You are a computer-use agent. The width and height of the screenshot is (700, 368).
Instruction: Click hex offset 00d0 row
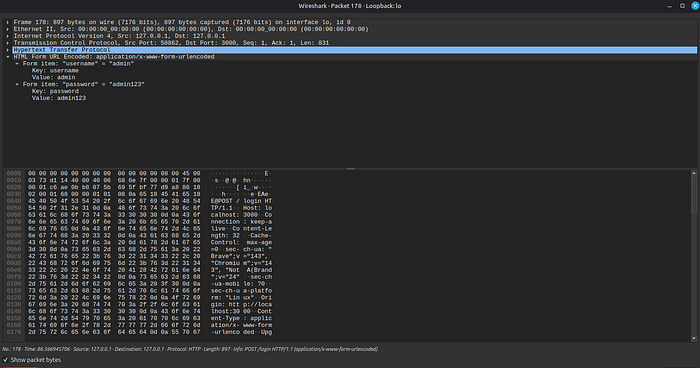pyautogui.click(x=14, y=263)
